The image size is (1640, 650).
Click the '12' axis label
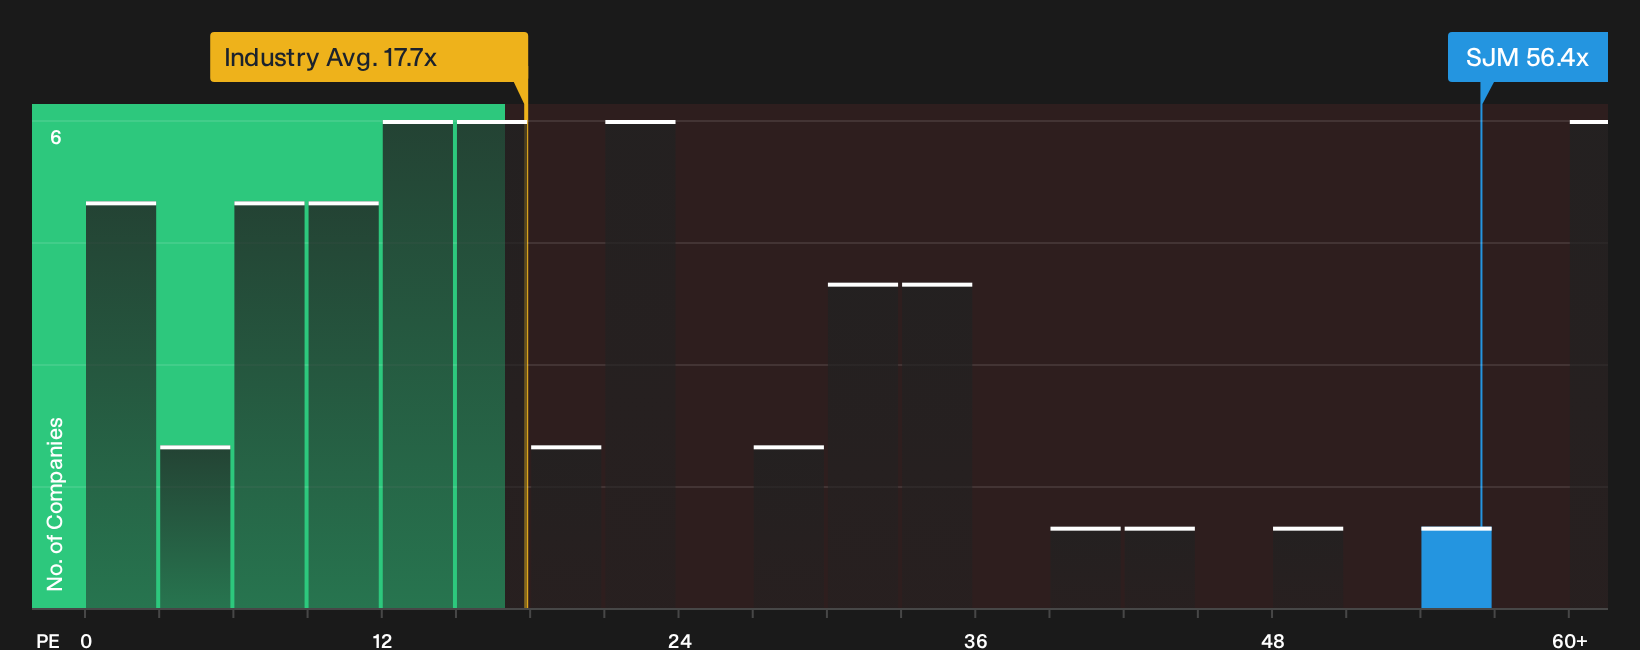click(x=382, y=641)
